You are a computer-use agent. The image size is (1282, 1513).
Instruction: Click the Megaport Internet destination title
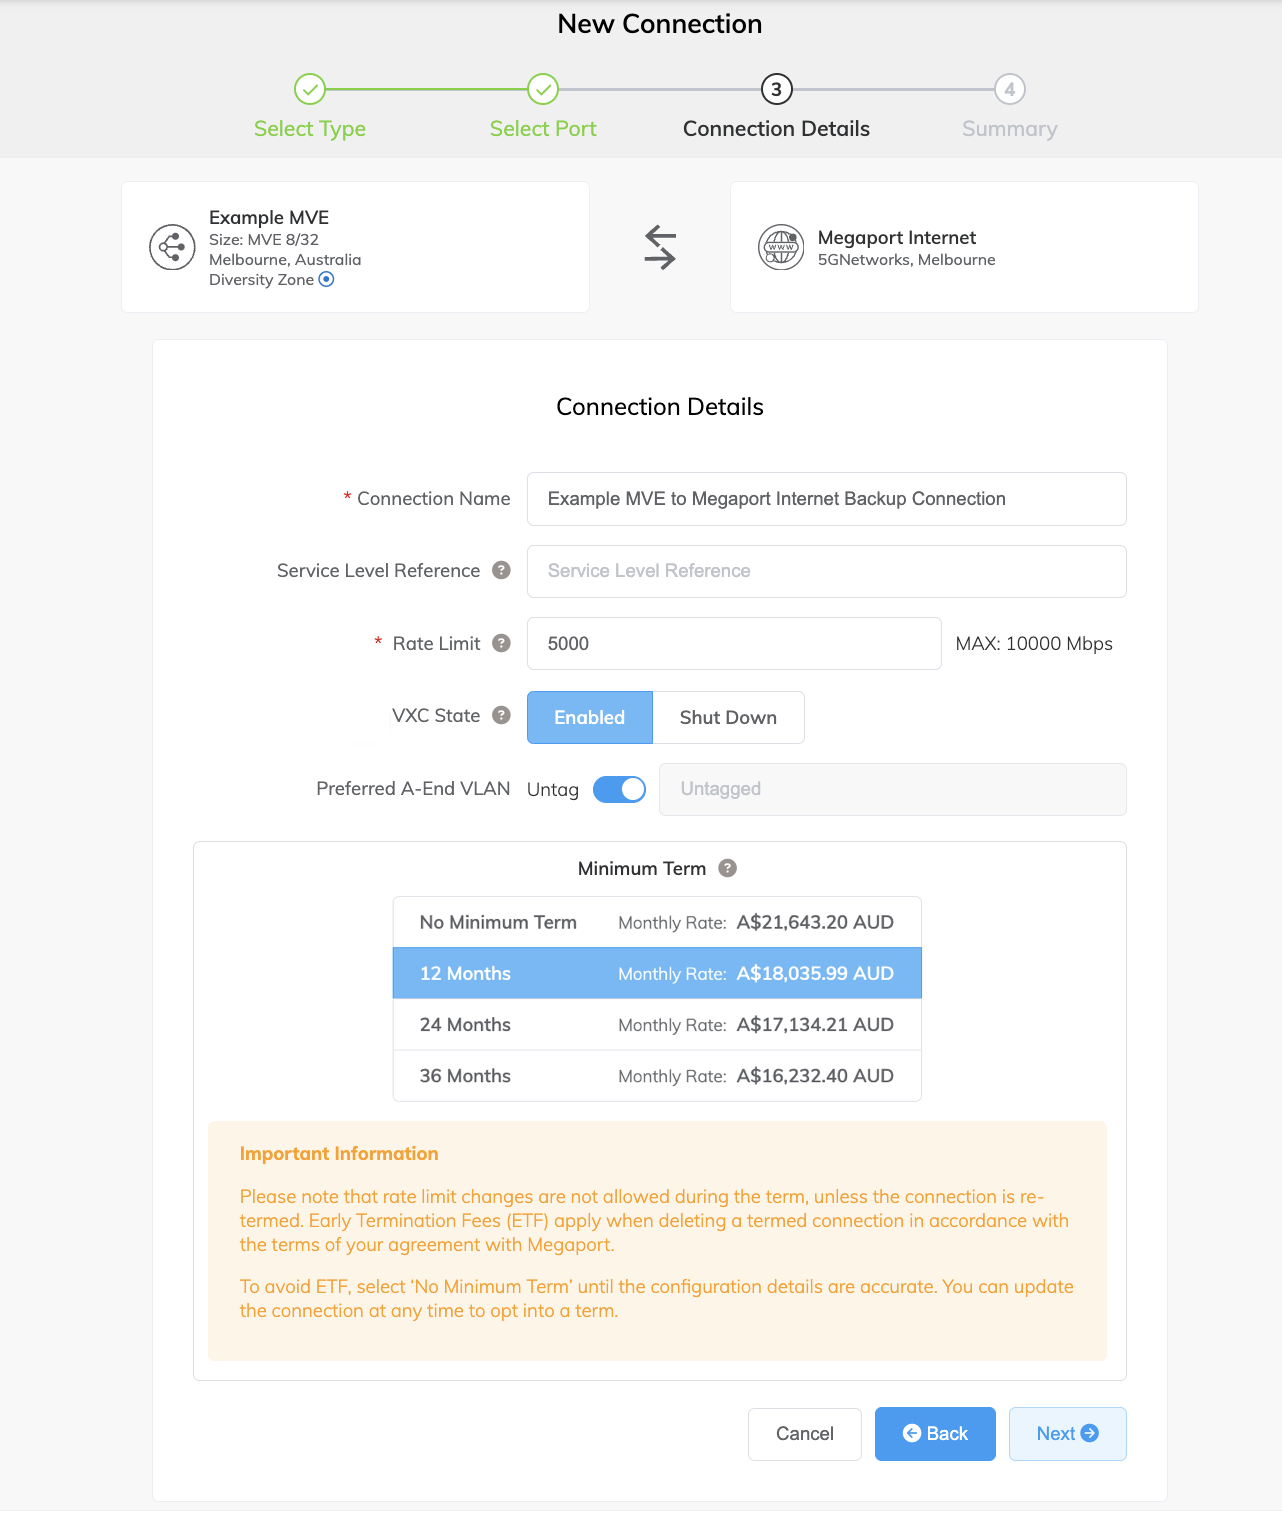[x=897, y=237]
